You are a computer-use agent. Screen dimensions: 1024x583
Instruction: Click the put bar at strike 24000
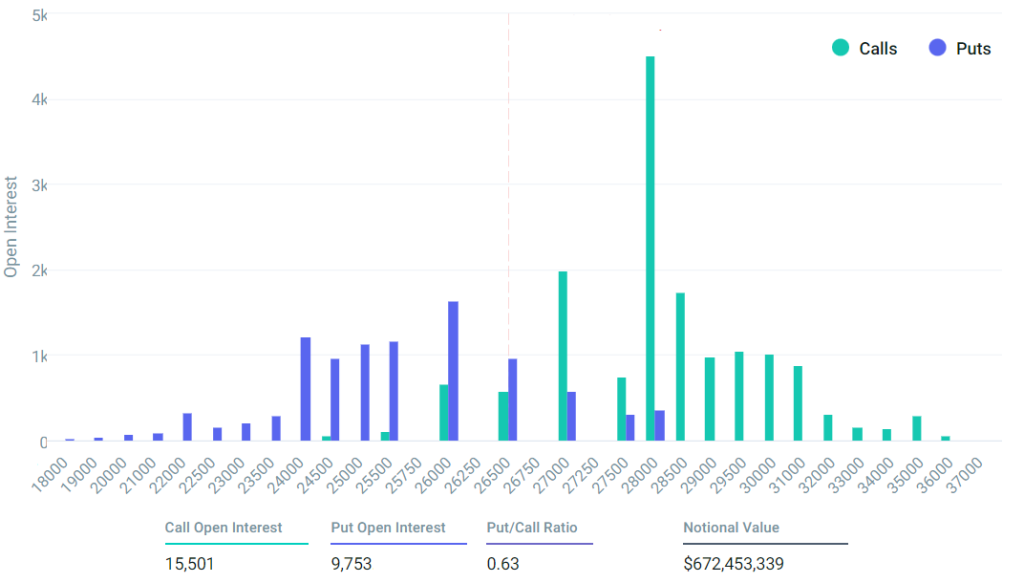click(306, 389)
